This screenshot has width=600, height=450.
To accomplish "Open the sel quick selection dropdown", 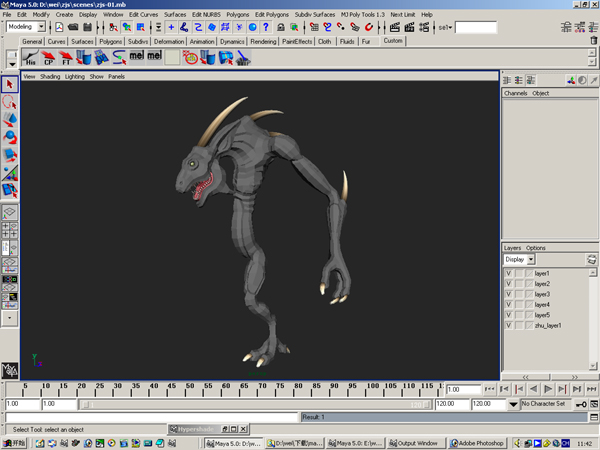I will point(445,27).
